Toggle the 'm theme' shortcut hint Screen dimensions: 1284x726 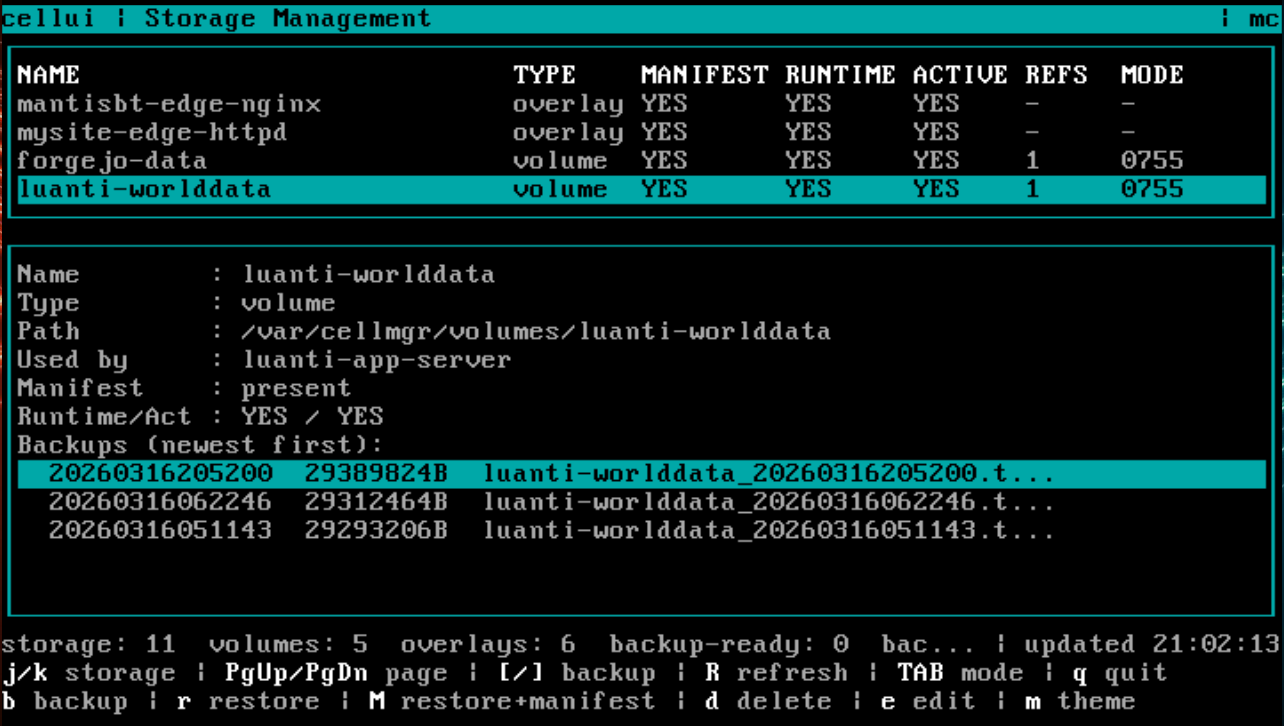(x=1080, y=701)
